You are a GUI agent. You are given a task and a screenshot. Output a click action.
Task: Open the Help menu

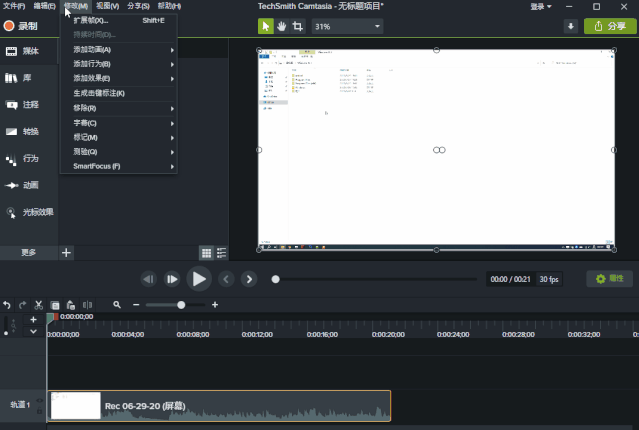pyautogui.click(x=169, y=6)
